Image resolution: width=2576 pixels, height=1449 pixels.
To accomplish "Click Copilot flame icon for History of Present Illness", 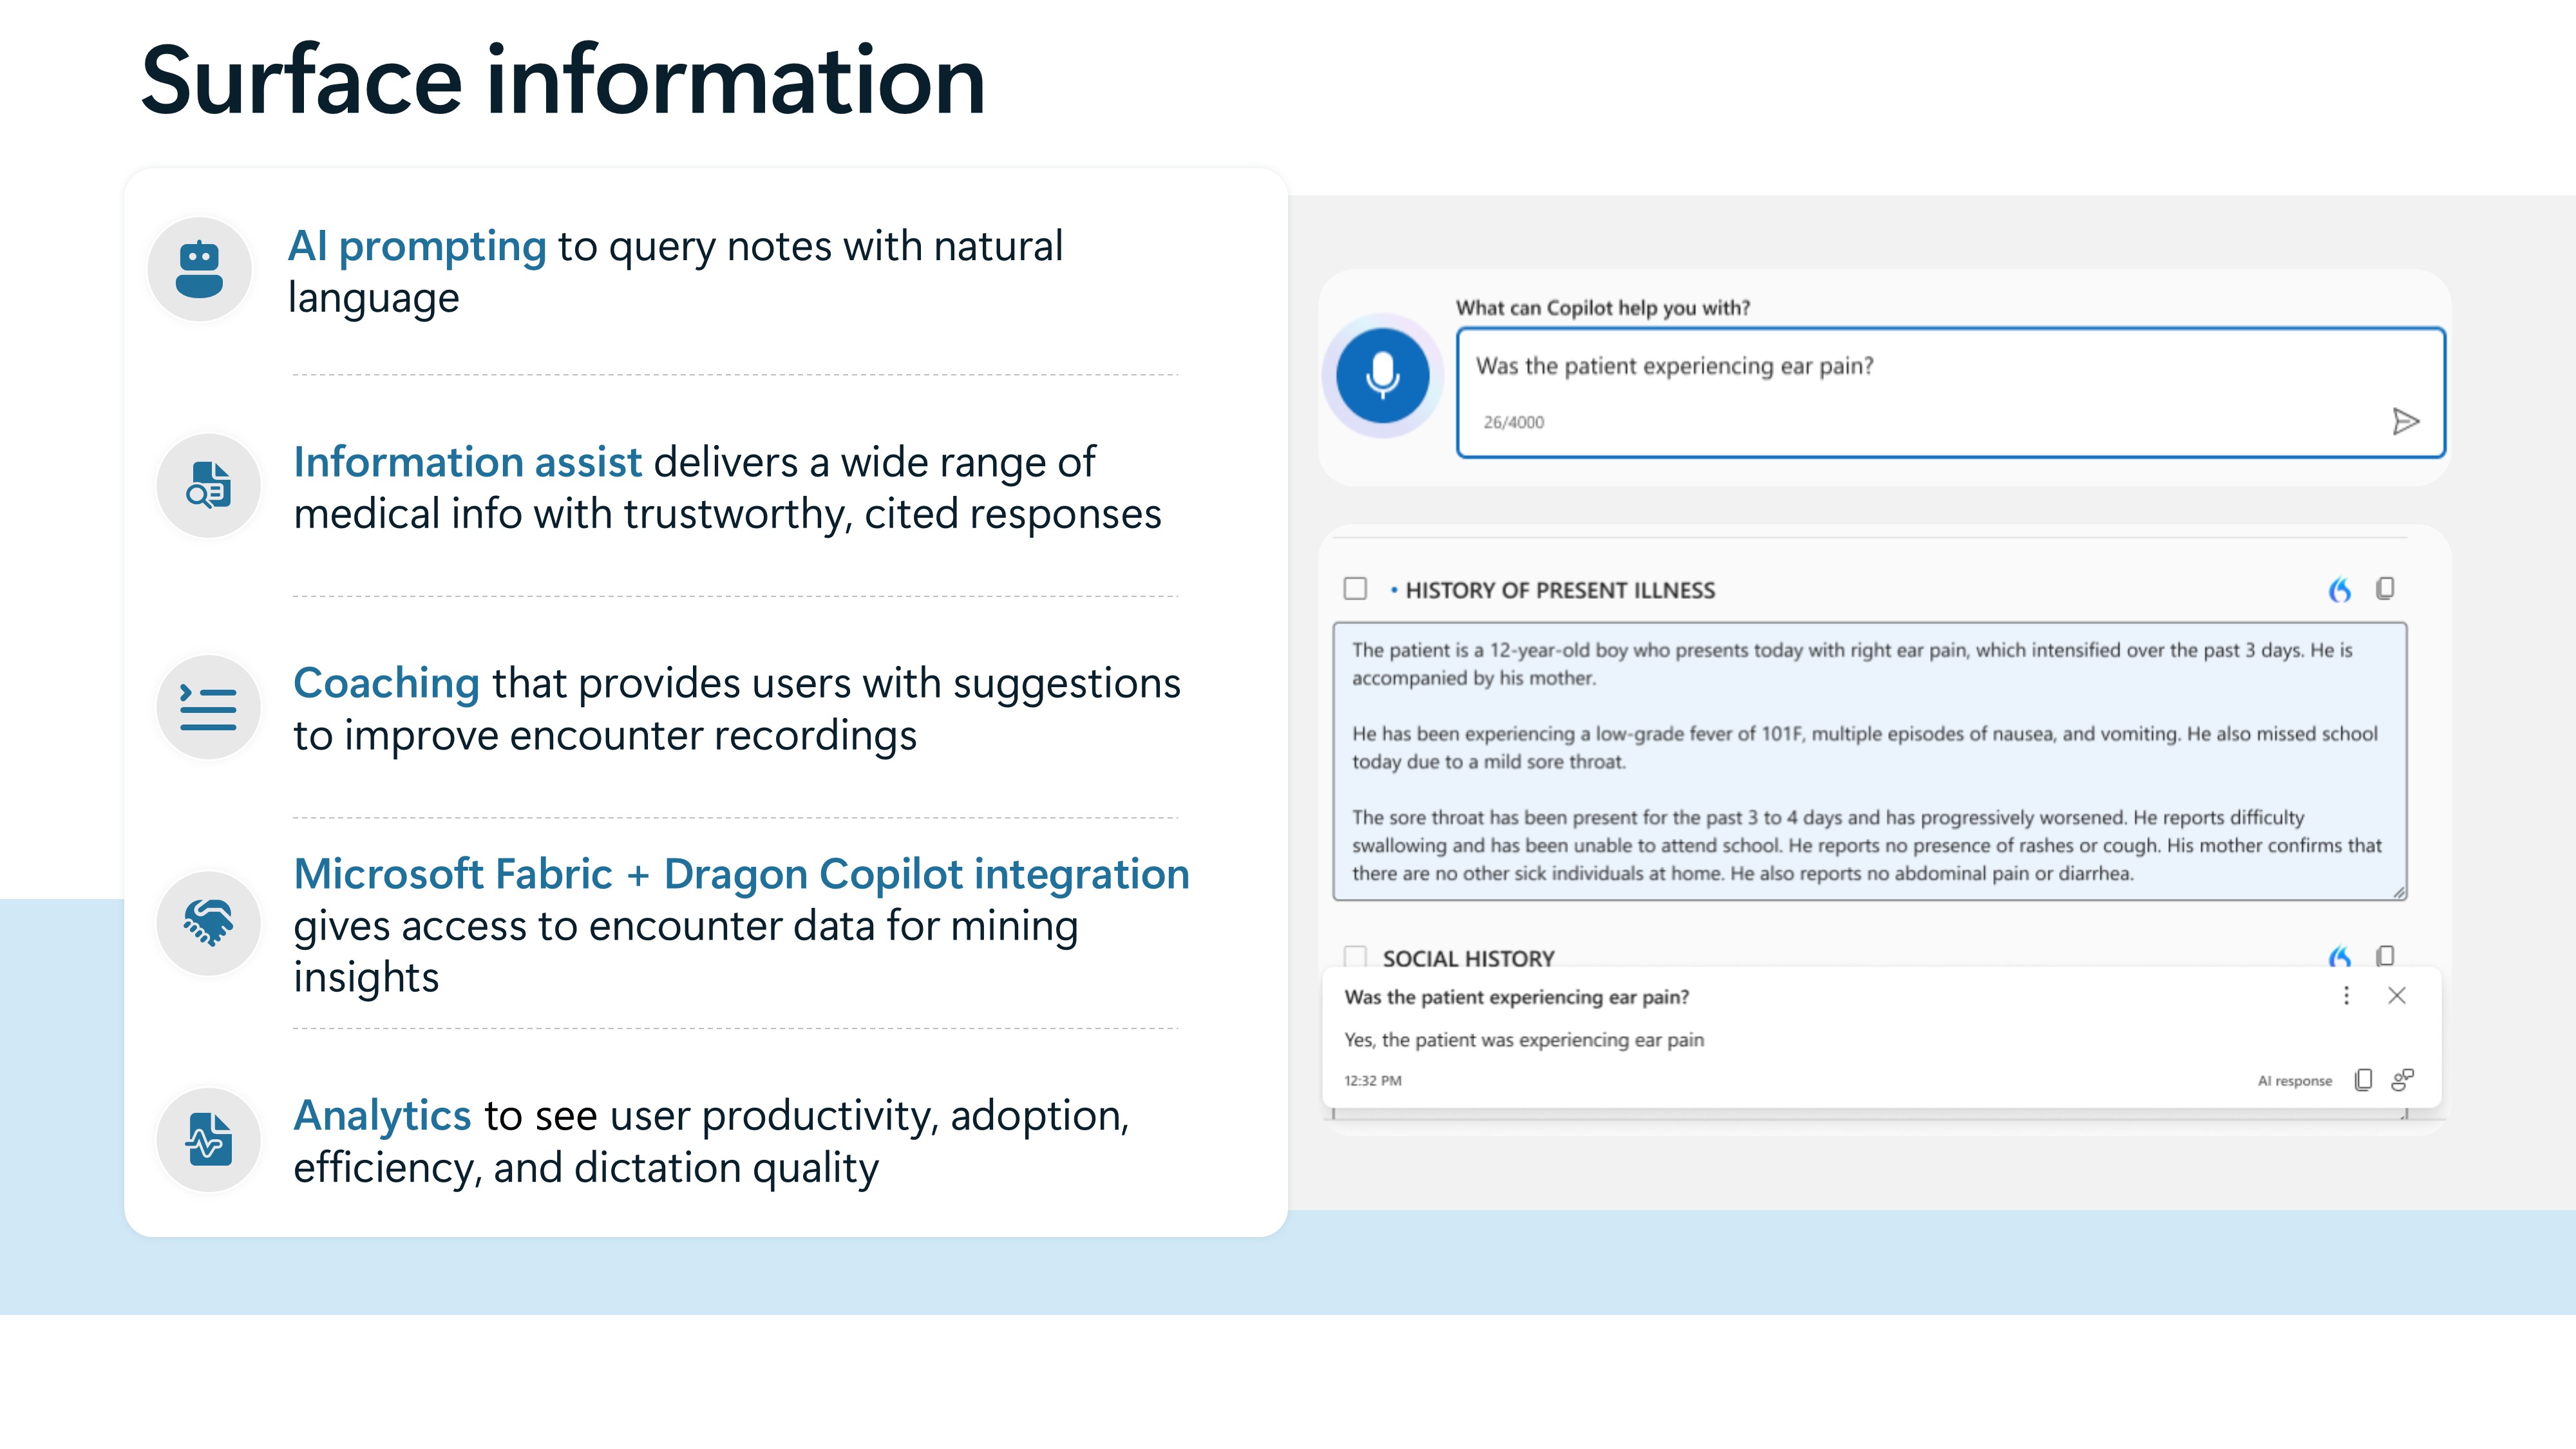I will (x=2339, y=589).
